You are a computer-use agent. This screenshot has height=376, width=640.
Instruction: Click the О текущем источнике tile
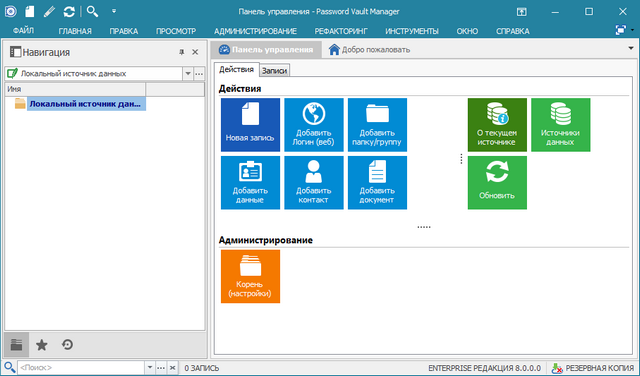[497, 125]
